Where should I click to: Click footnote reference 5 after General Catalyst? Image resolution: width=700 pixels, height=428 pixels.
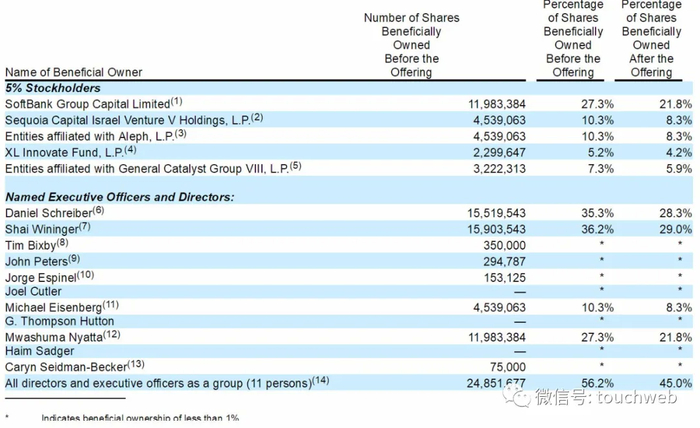[296, 164]
